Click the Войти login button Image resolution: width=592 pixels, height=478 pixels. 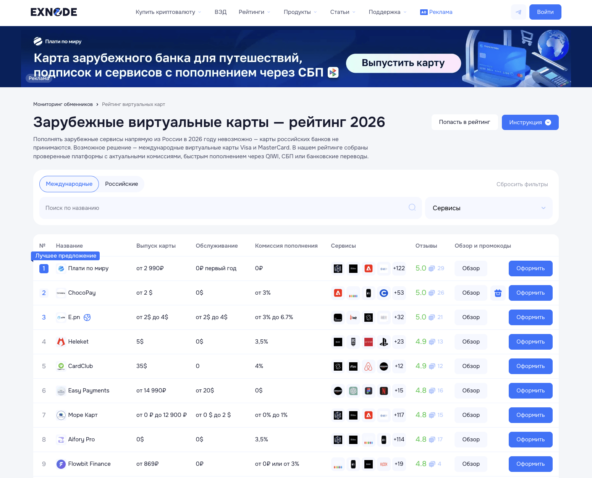pyautogui.click(x=545, y=12)
